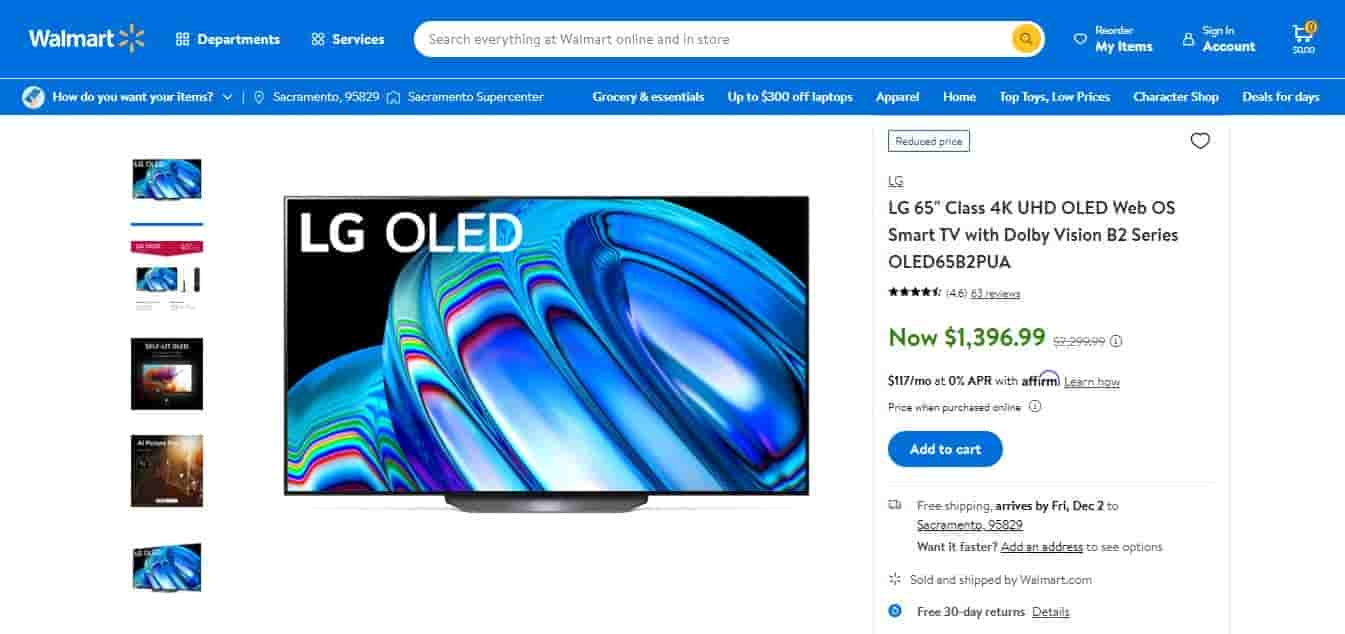Open Up to $300 off laptops
This screenshot has height=634, width=1345.
pos(790,97)
